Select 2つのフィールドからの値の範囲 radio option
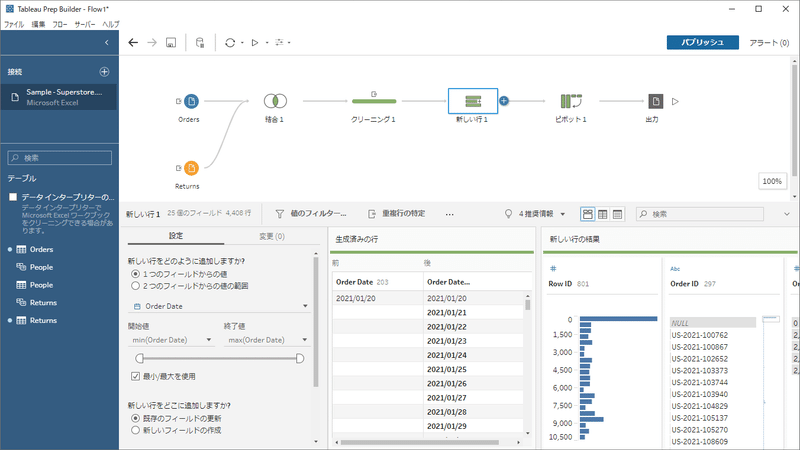This screenshot has width=800, height=450. pyautogui.click(x=135, y=286)
